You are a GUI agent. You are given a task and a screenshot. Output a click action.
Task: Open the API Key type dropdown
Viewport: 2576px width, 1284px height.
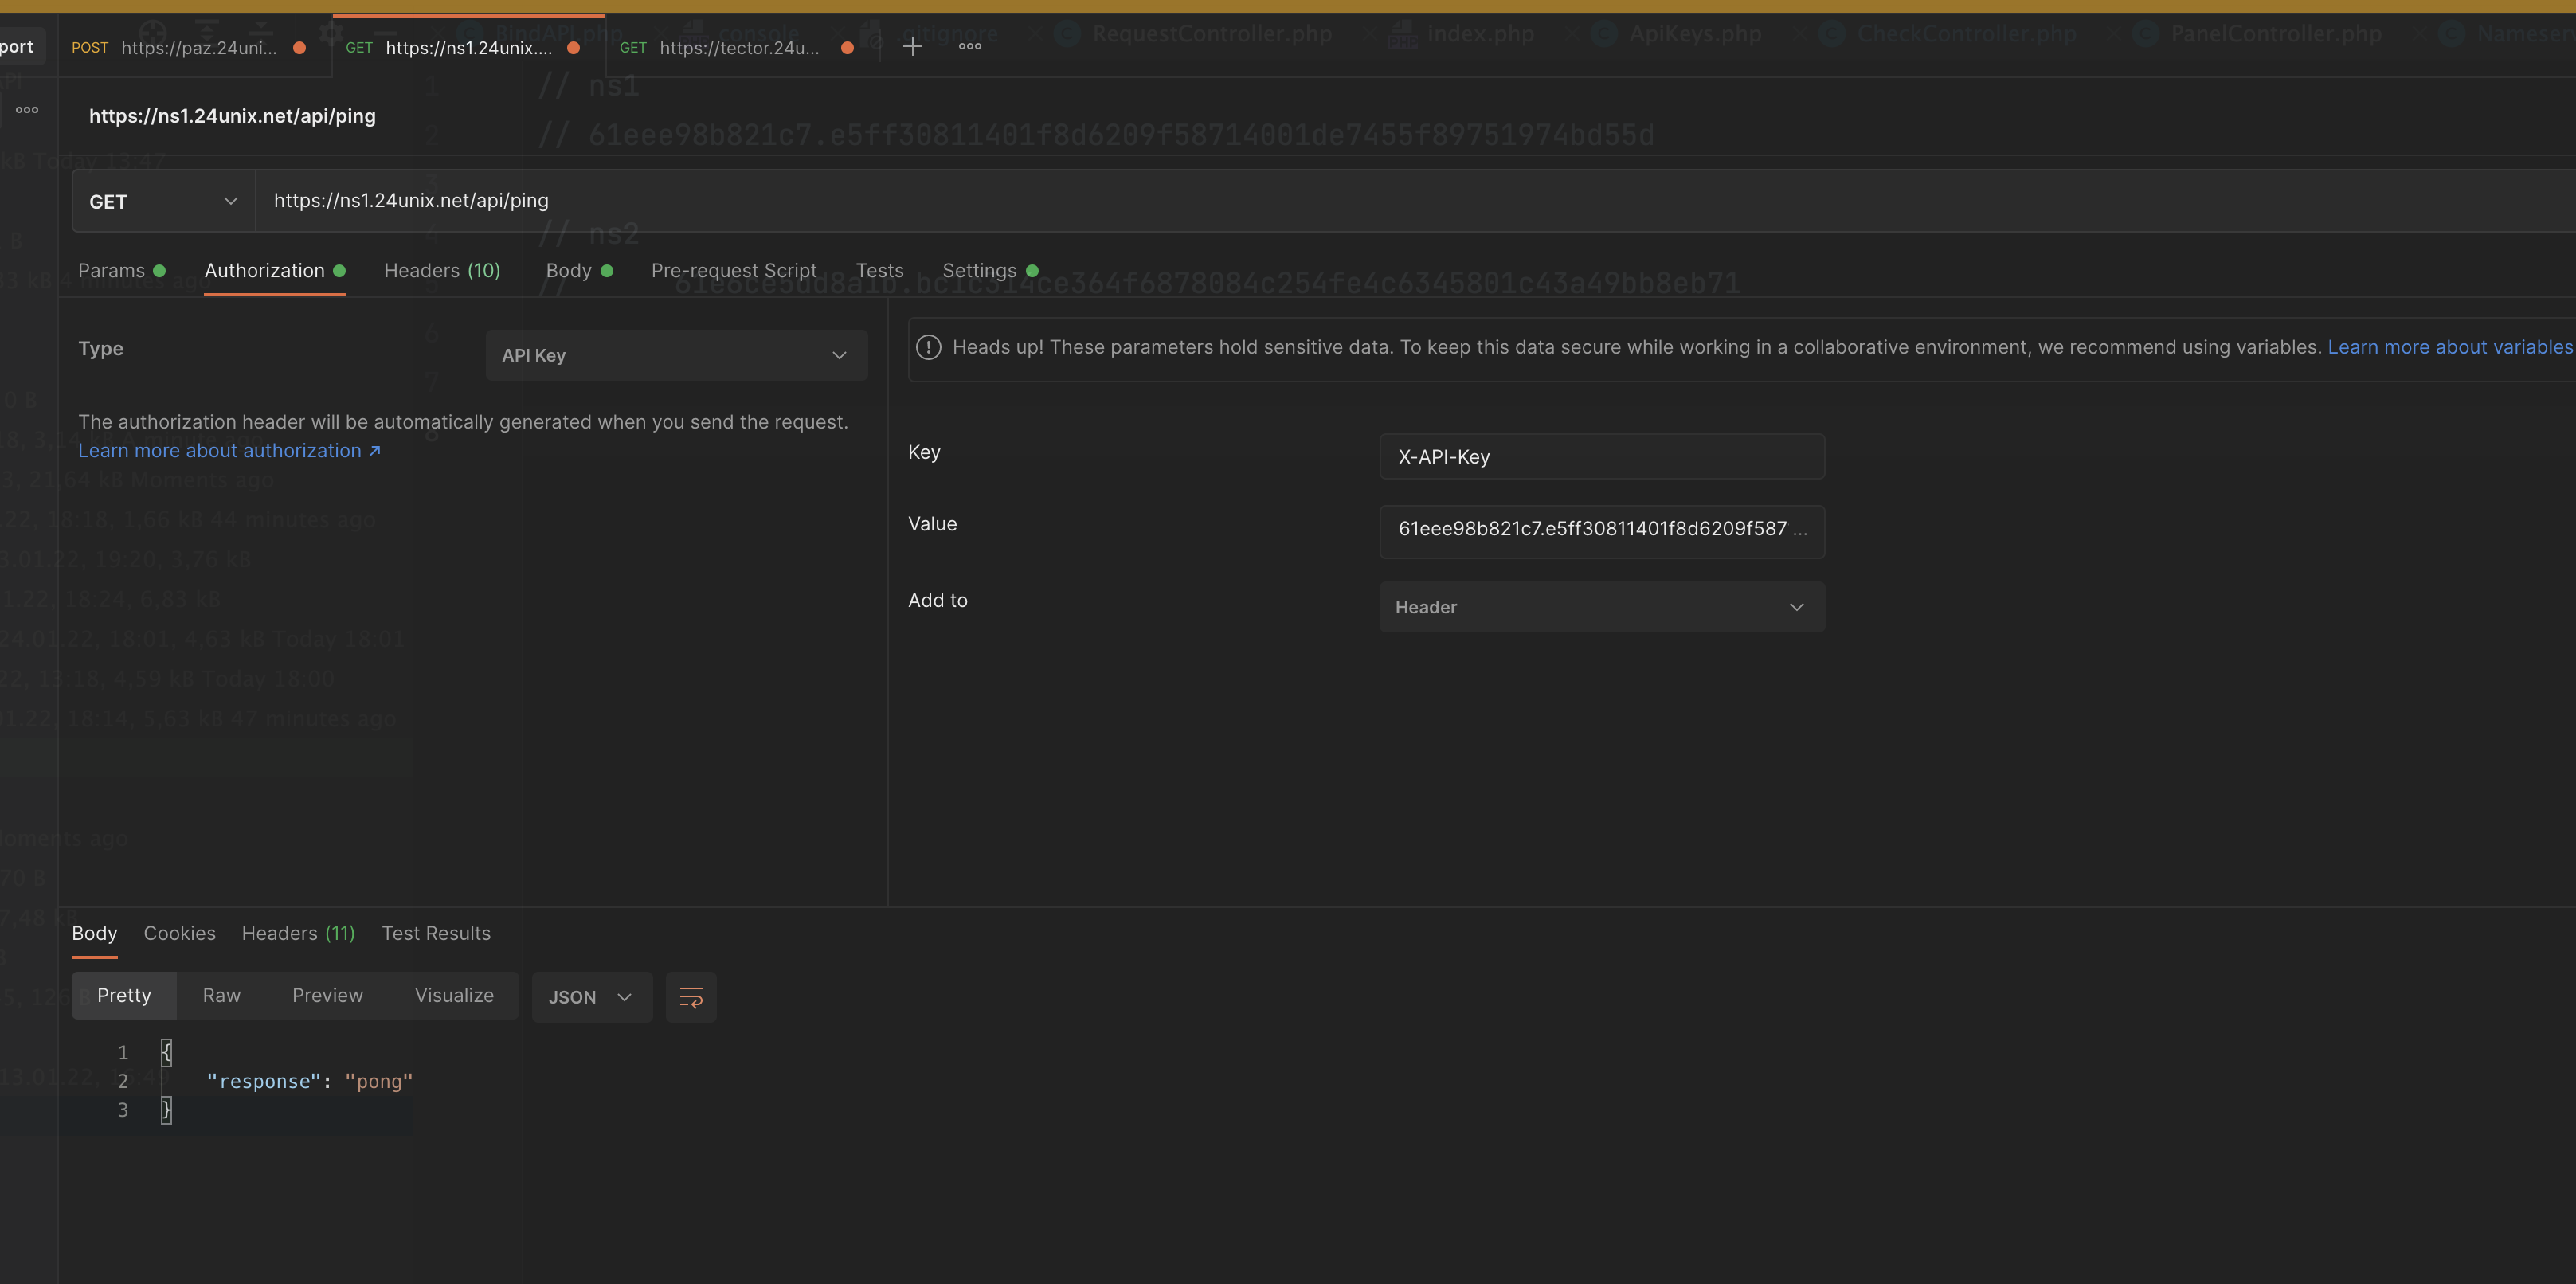(x=676, y=355)
